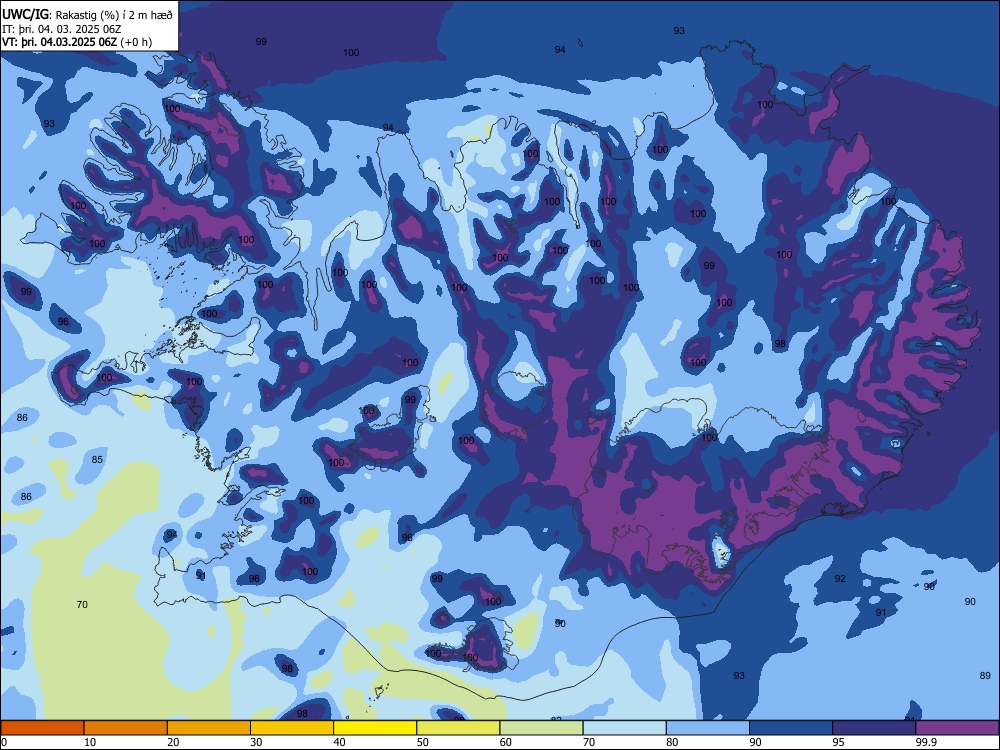Click the "95" legend tick label
This screenshot has width=1000, height=750.
click(x=839, y=742)
